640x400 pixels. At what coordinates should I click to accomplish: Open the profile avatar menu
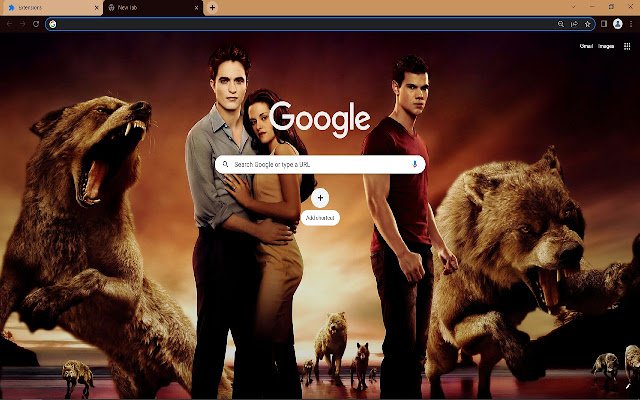point(618,24)
